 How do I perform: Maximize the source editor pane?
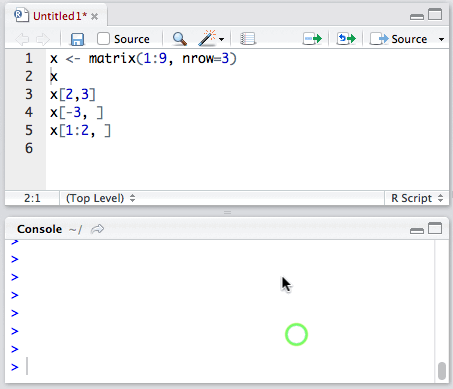435,15
